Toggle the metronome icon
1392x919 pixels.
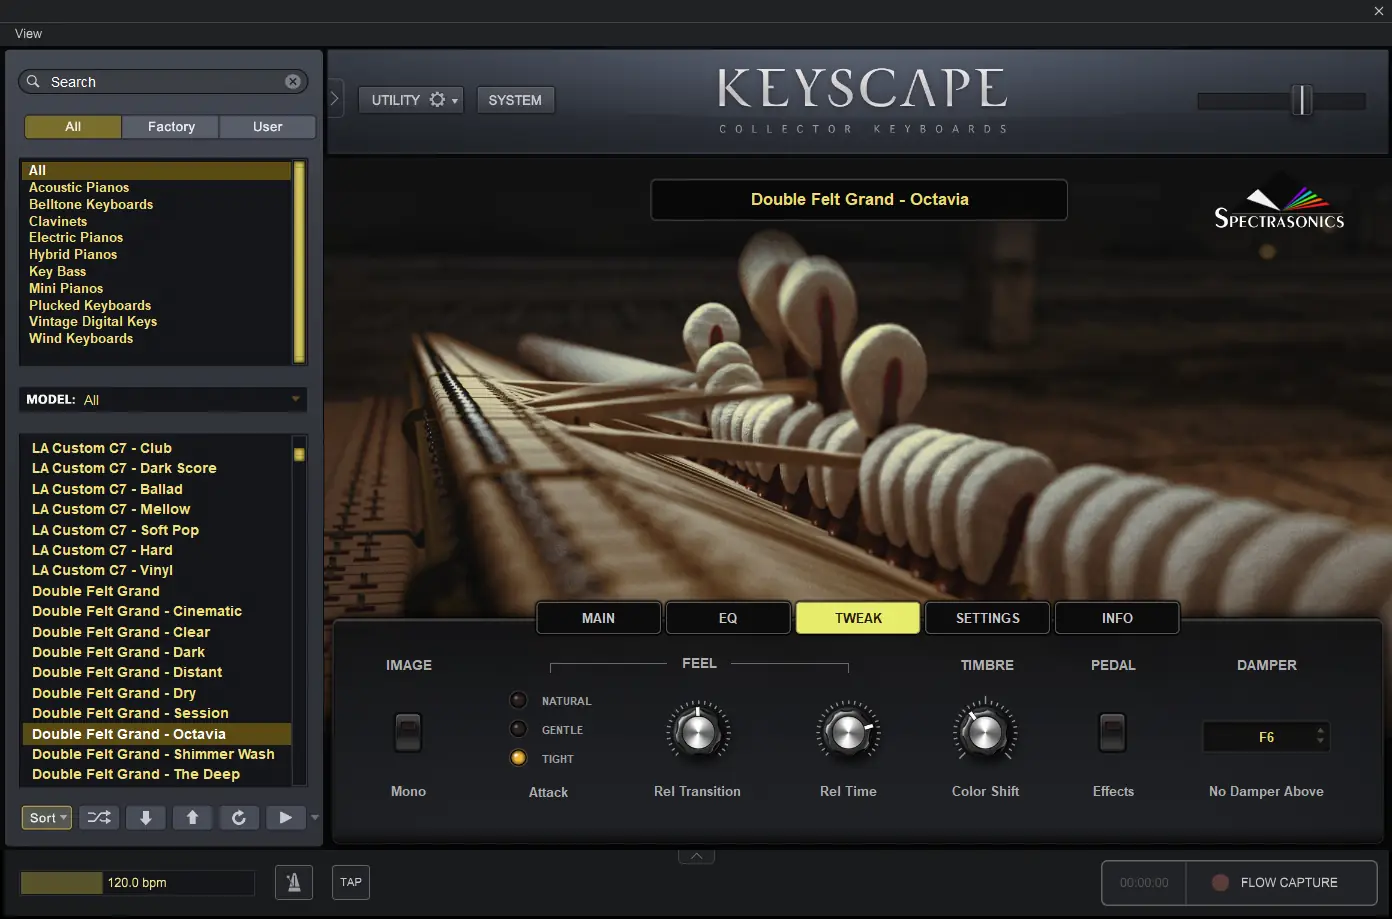coord(294,882)
